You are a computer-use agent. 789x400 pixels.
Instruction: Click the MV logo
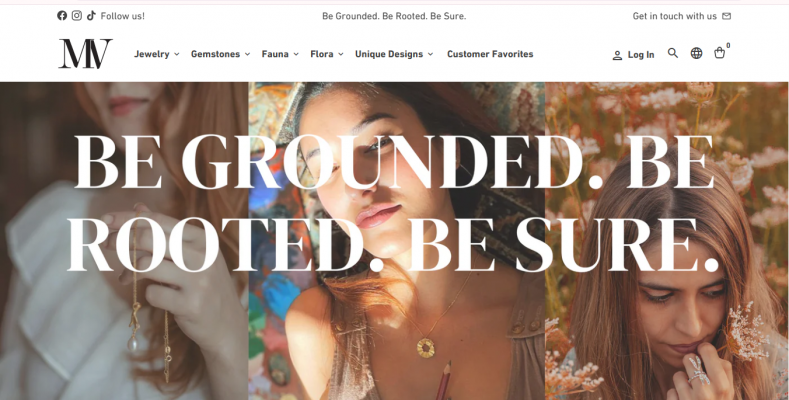[85, 54]
